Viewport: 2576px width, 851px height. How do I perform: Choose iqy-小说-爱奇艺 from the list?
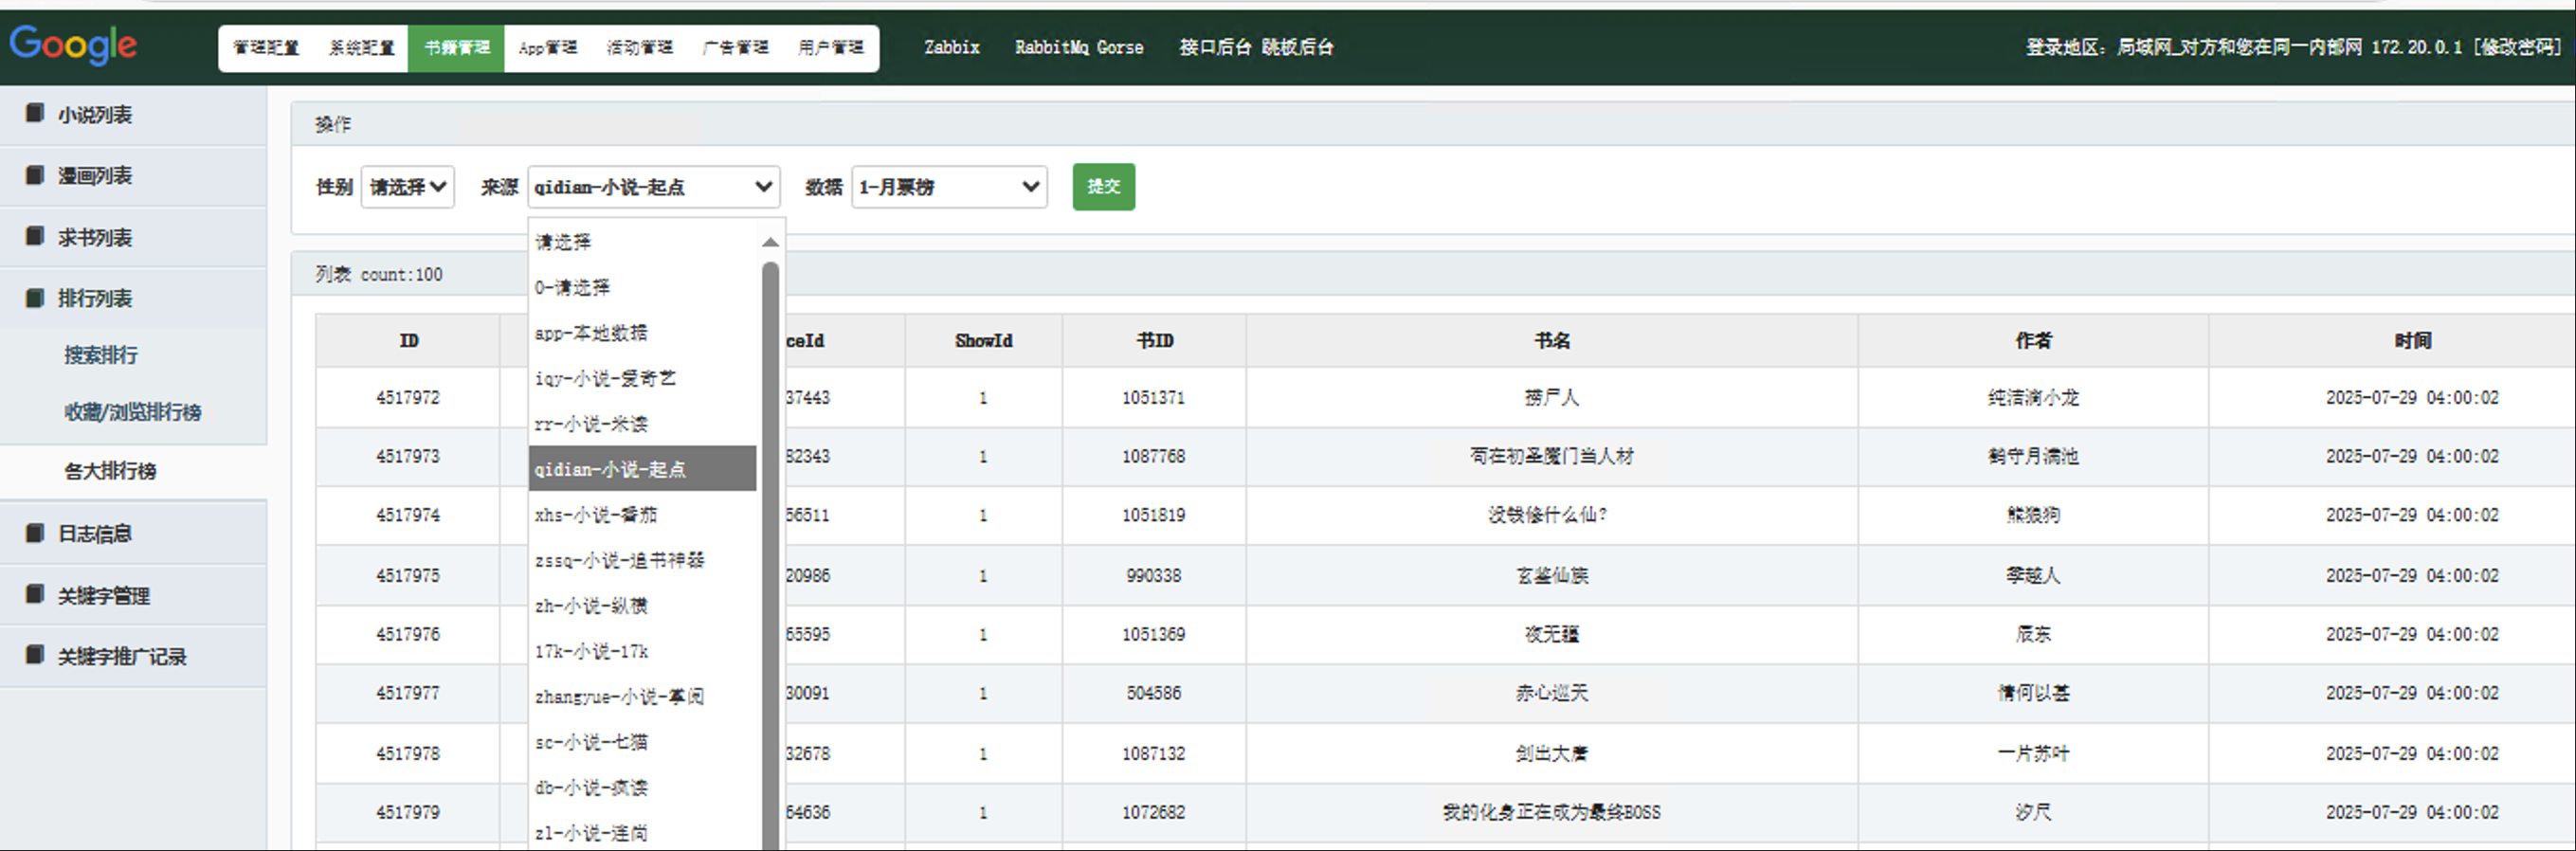(x=605, y=378)
